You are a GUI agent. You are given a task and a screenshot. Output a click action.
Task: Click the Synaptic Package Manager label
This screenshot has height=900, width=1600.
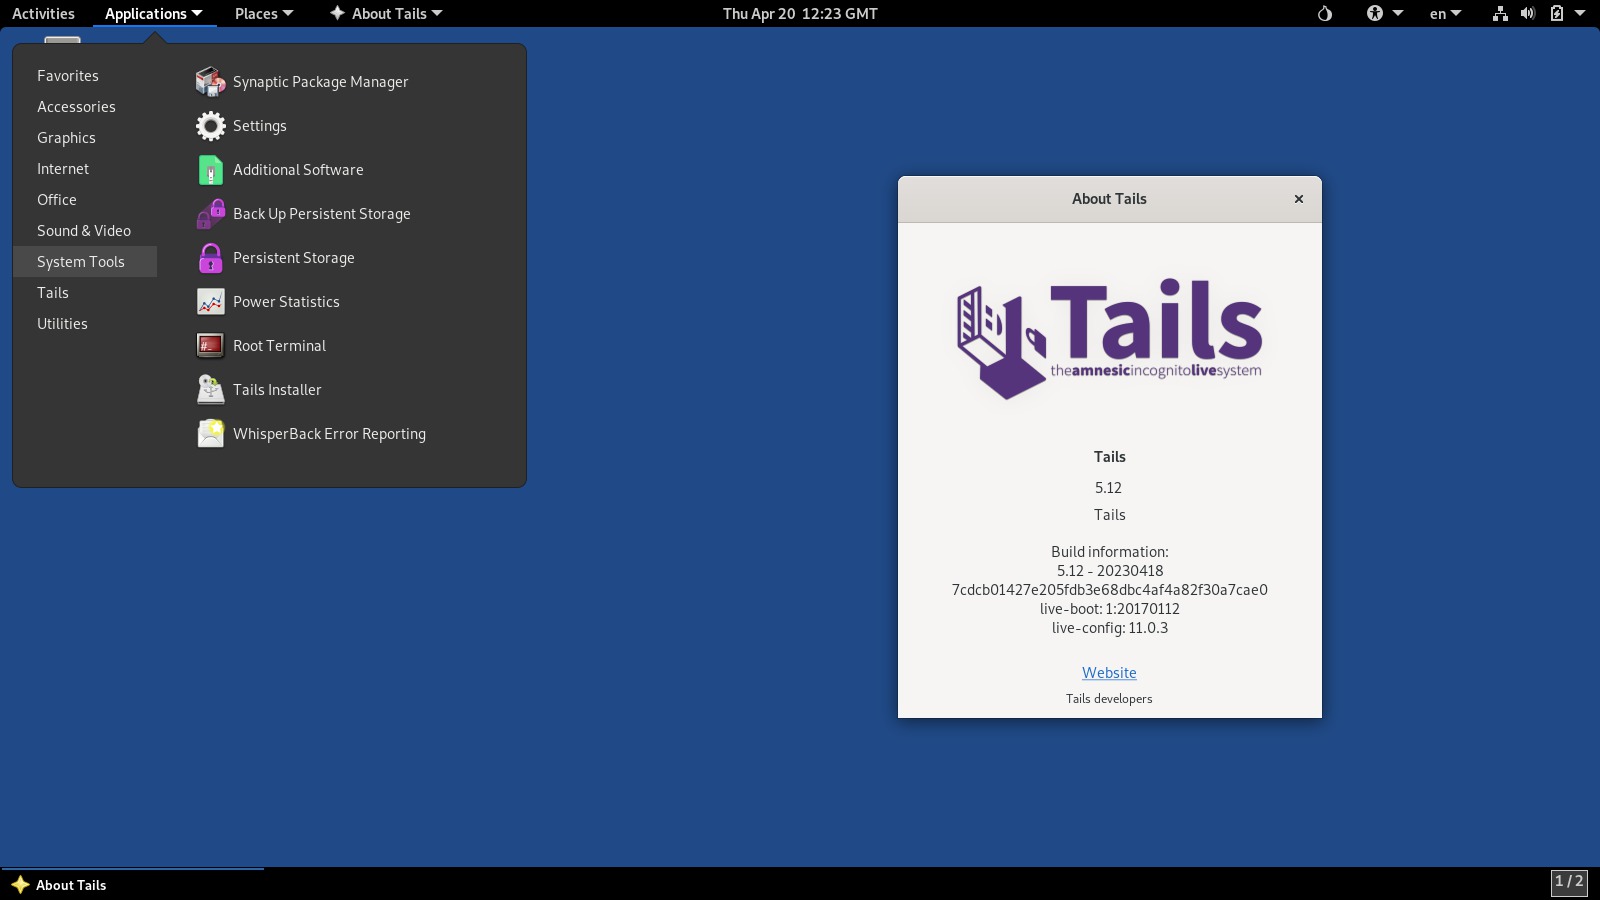pyautogui.click(x=320, y=82)
